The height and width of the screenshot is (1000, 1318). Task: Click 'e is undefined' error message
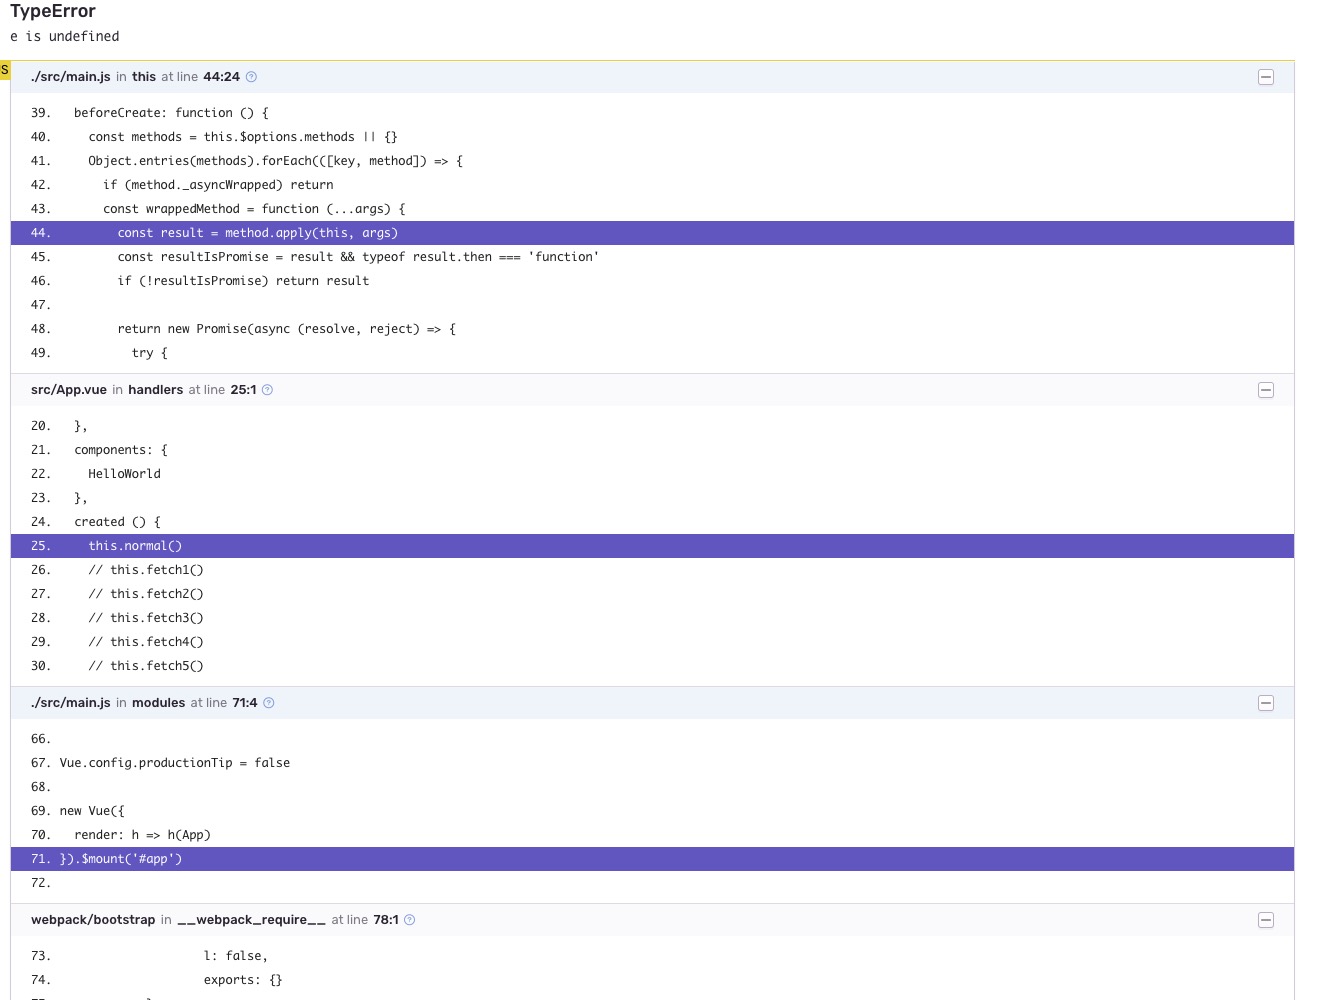tap(65, 36)
